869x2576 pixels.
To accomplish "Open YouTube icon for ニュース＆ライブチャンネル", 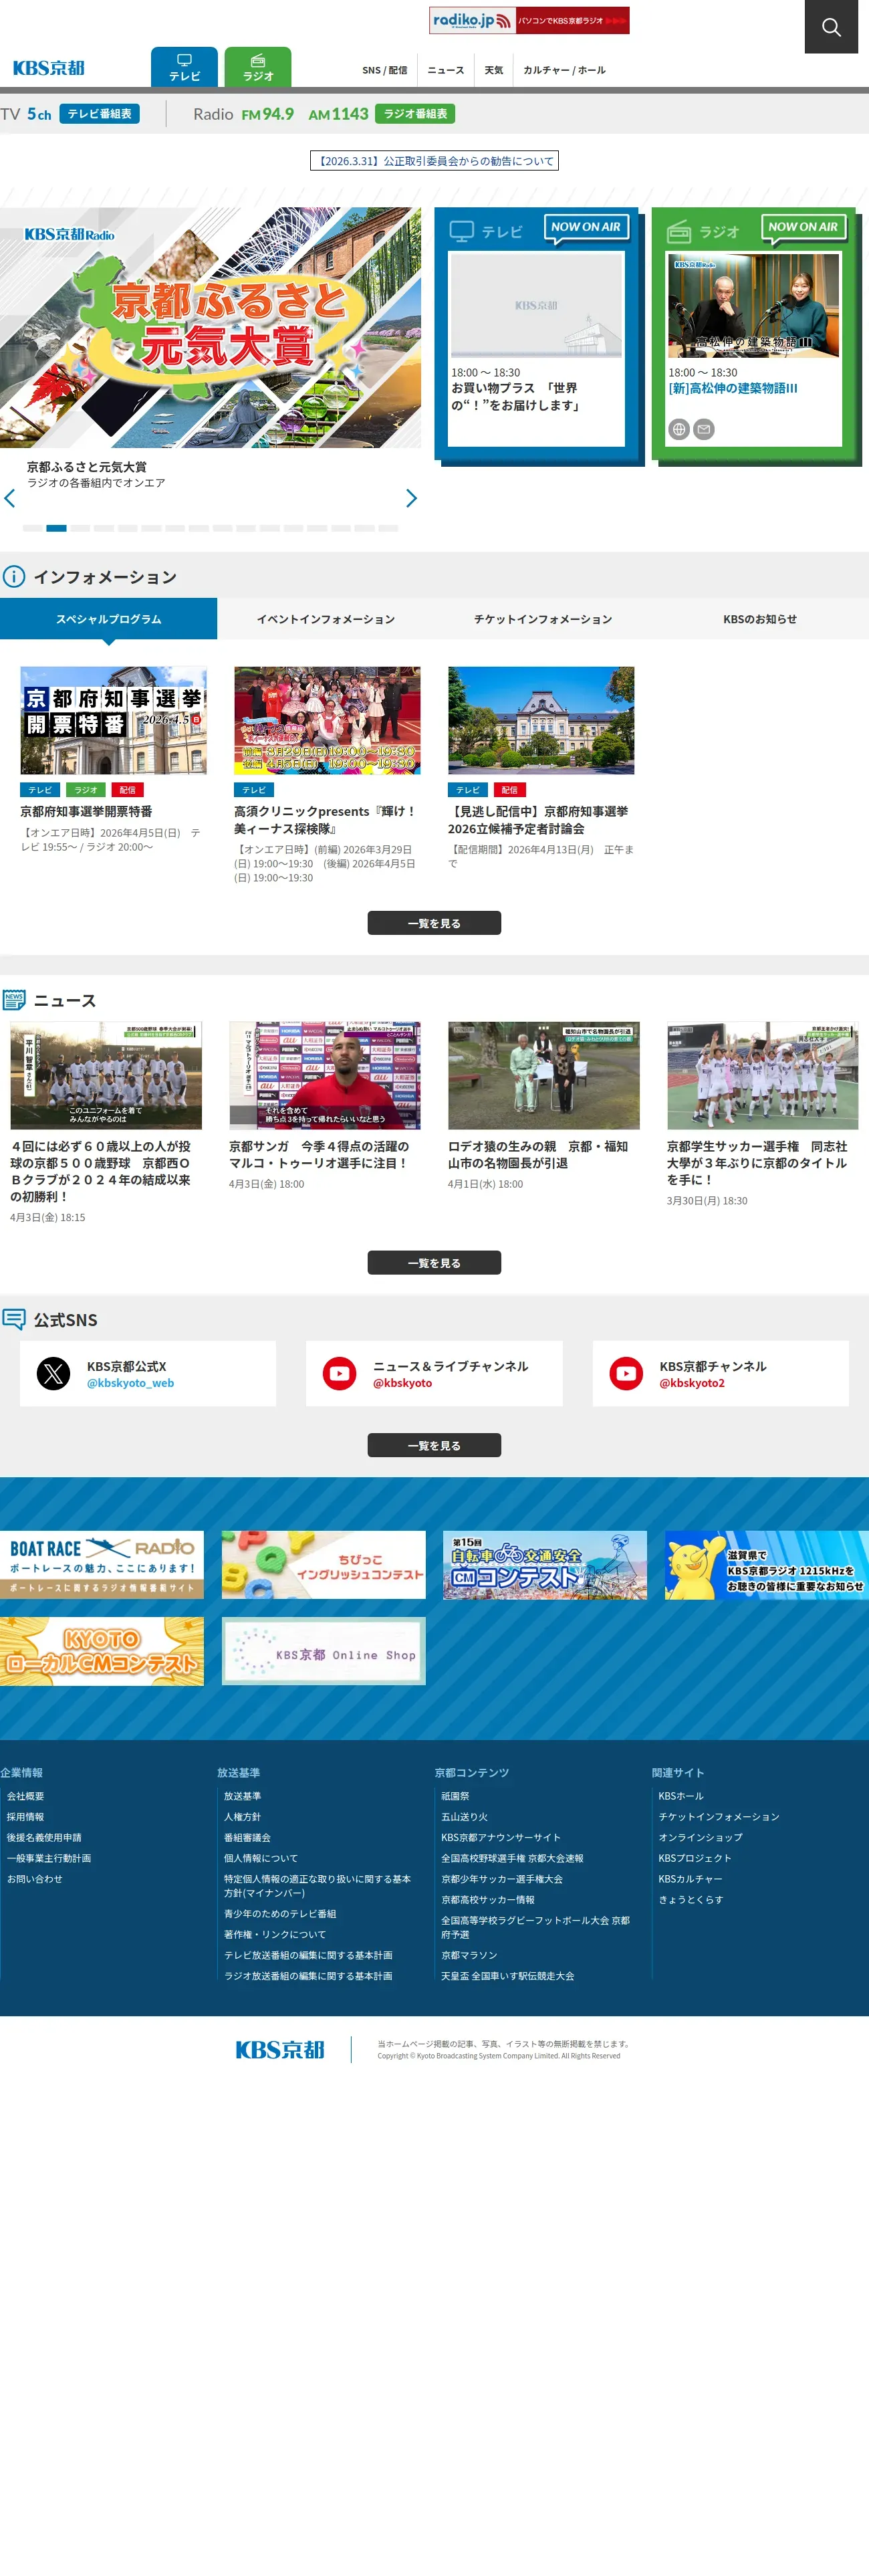I will (x=340, y=1373).
